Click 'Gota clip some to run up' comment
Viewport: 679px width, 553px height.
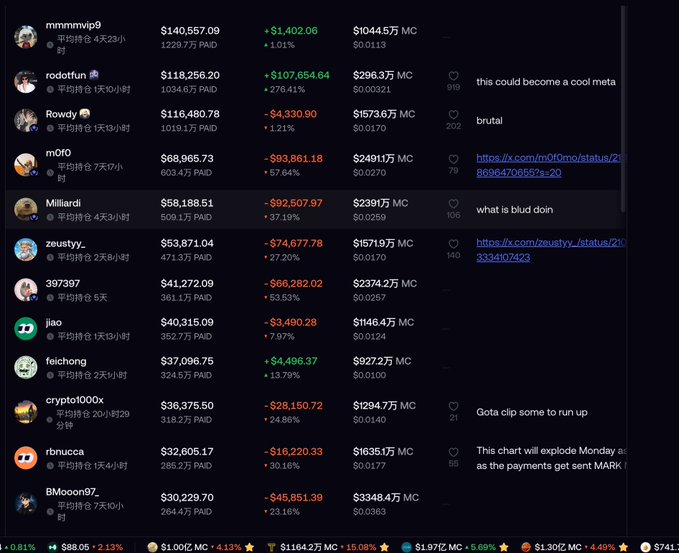pos(532,412)
